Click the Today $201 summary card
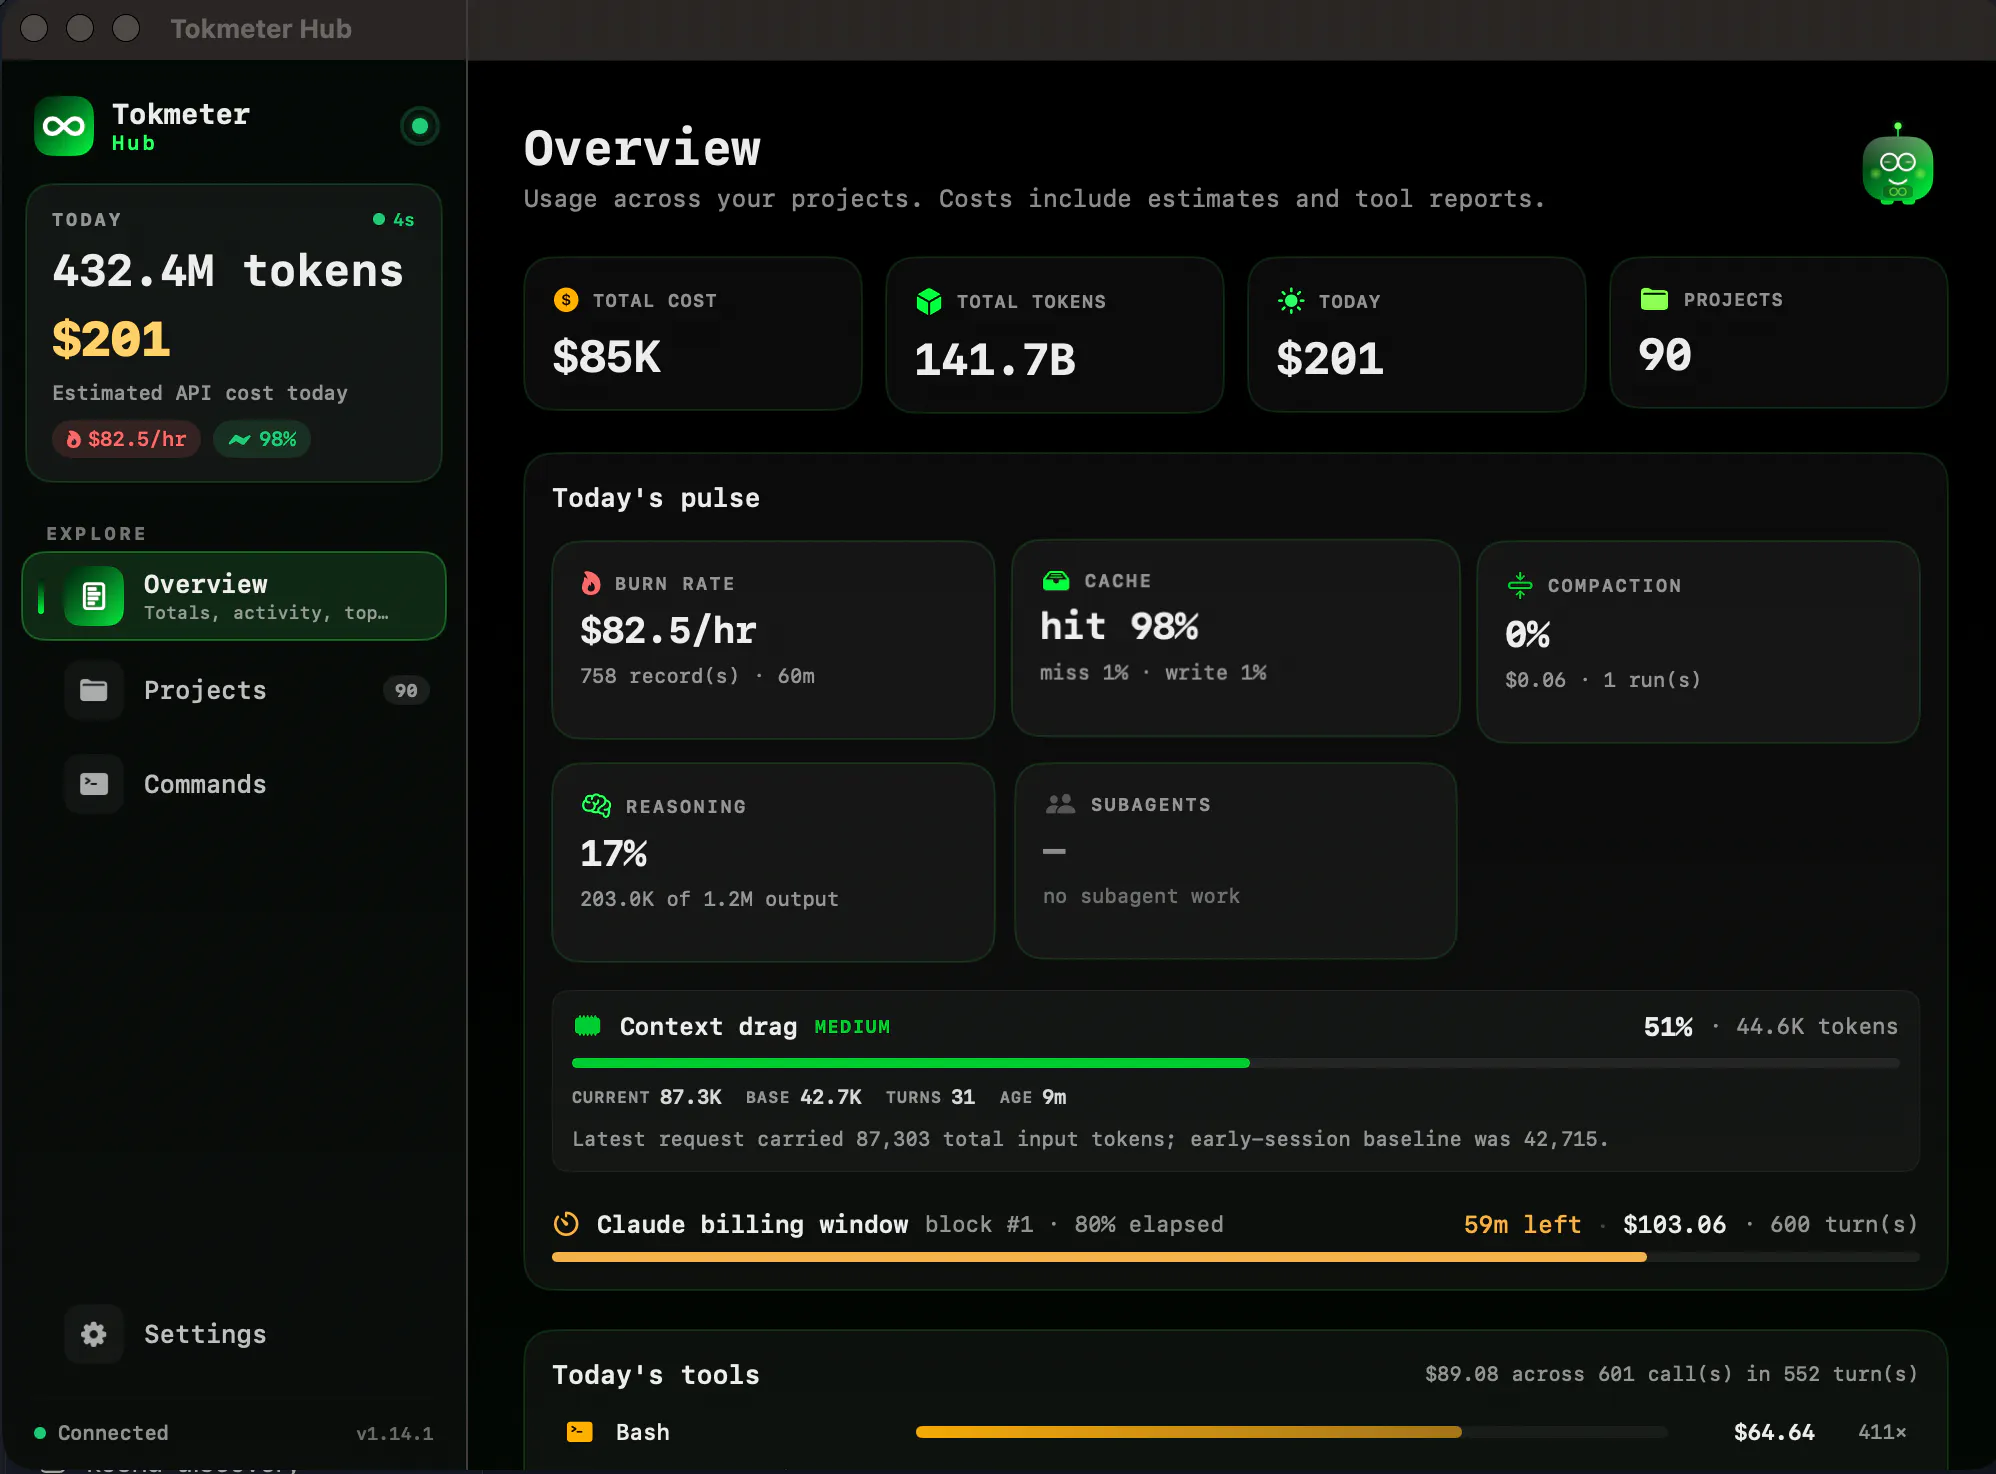The width and height of the screenshot is (1996, 1474). click(x=1417, y=334)
